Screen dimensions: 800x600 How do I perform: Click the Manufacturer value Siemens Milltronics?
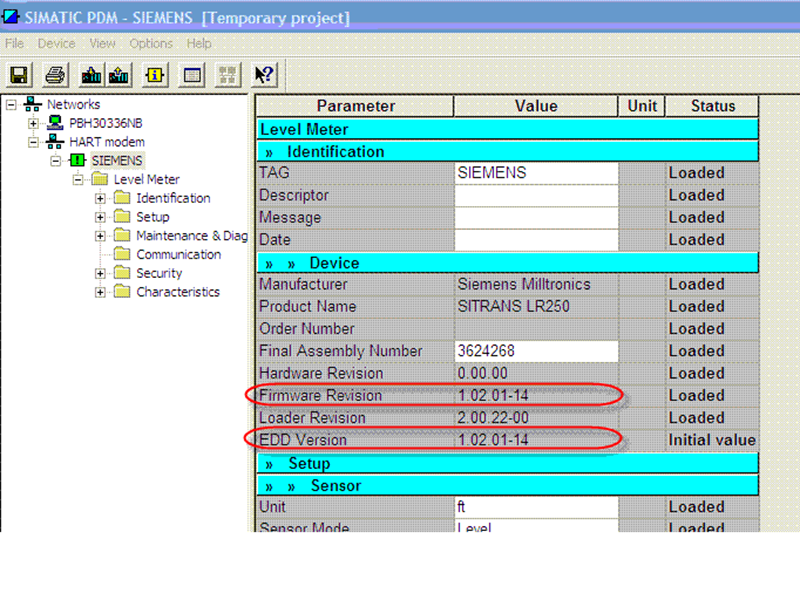(524, 284)
